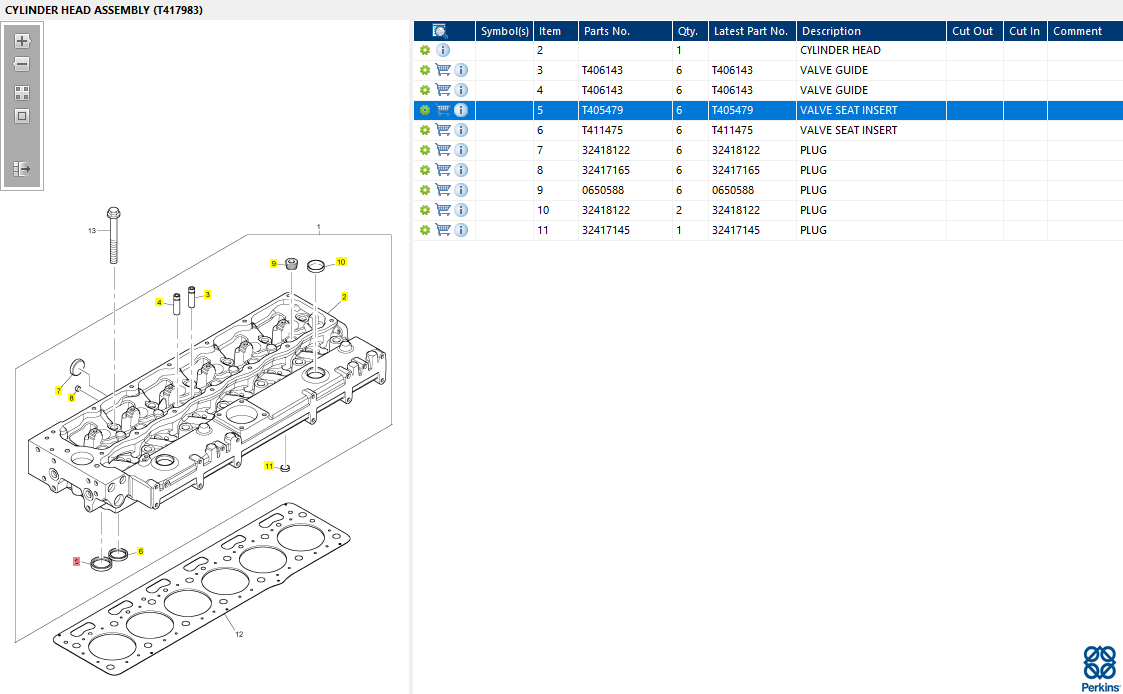Select callout 9 on the diagram
The image size is (1123, 694).
[x=274, y=264]
